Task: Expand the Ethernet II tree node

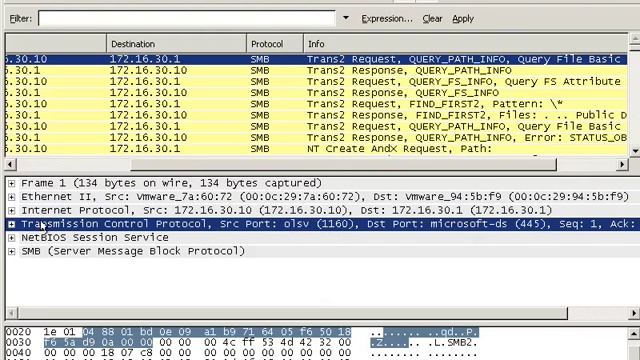Action: pyautogui.click(x=11, y=197)
